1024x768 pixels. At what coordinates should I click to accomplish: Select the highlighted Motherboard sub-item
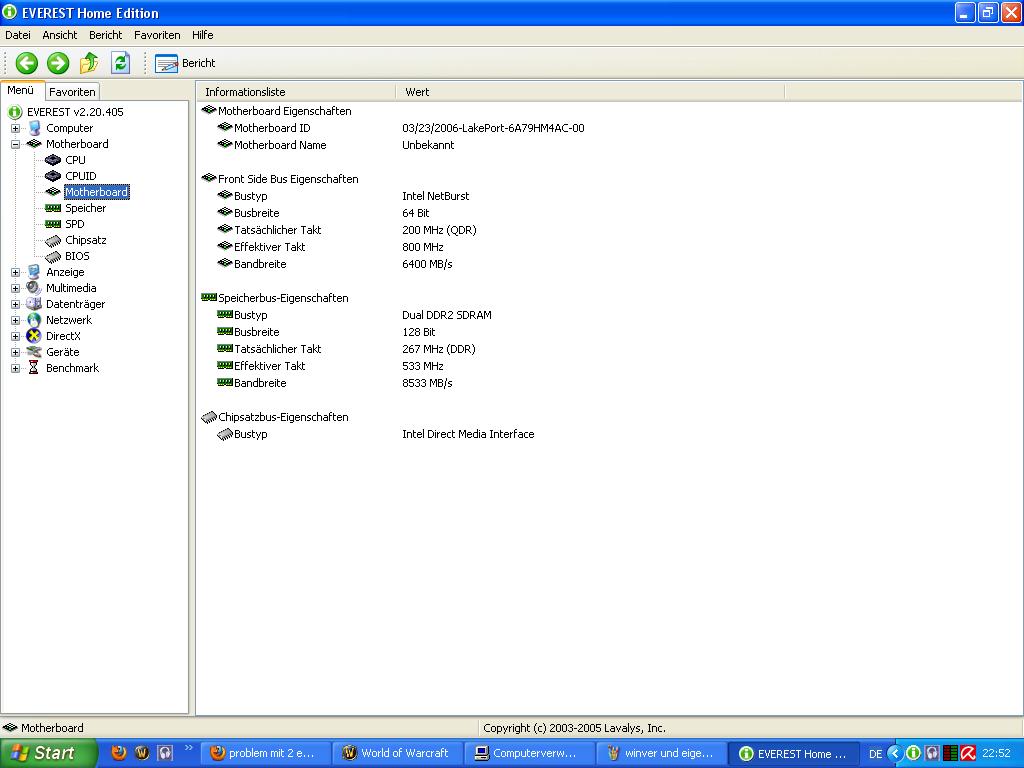[97, 192]
